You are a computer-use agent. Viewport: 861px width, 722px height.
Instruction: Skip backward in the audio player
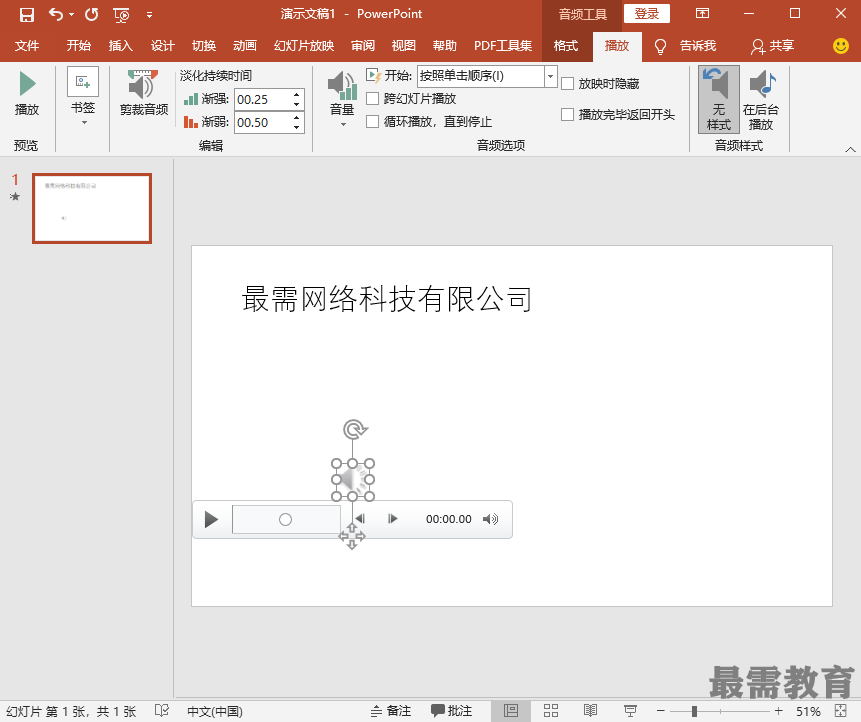click(360, 519)
